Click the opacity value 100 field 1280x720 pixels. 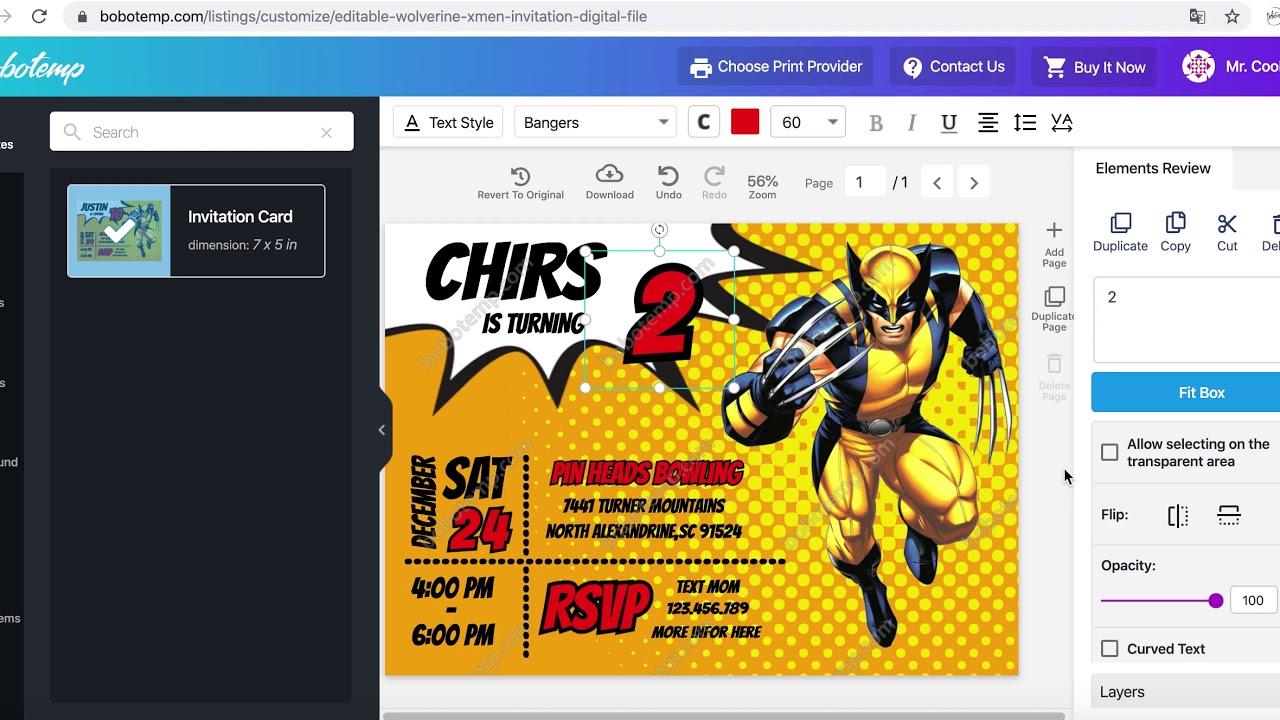click(x=1254, y=600)
